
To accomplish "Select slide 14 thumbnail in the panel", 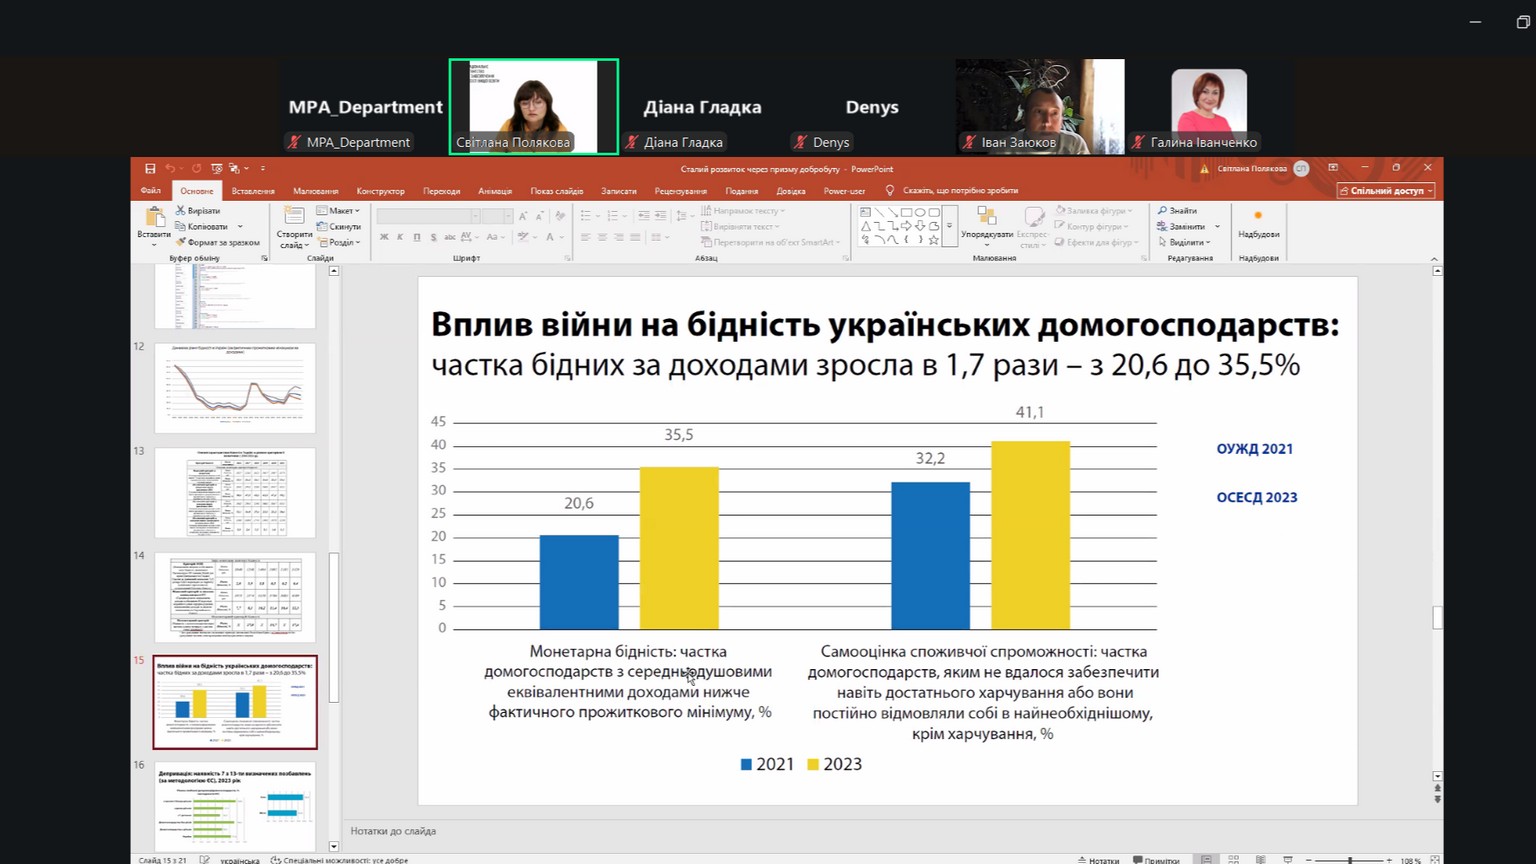I will point(235,597).
